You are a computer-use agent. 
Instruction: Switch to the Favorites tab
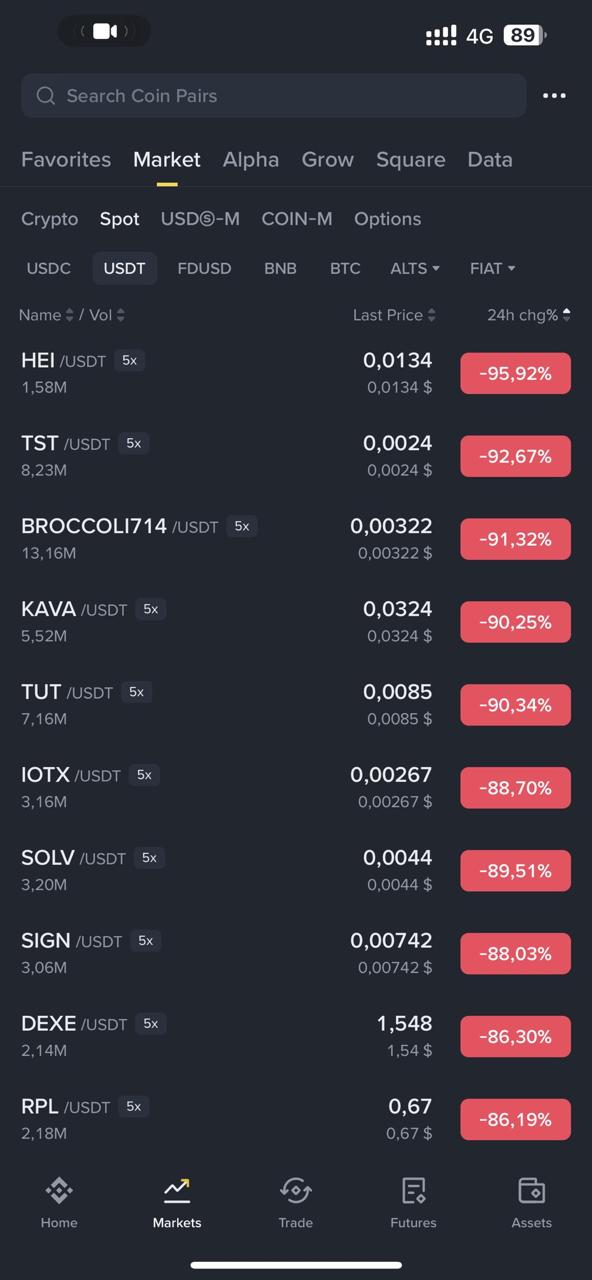pos(65,159)
